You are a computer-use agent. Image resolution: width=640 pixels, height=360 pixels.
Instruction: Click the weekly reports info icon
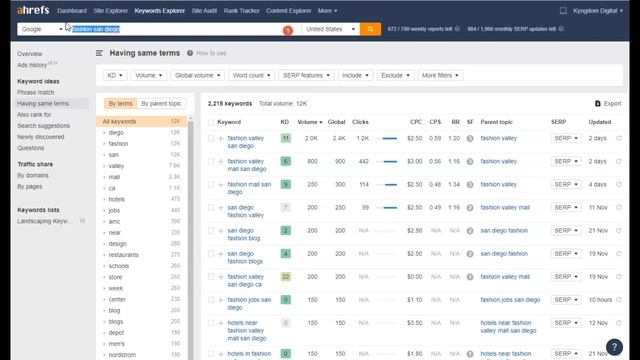pyautogui.click(x=457, y=29)
